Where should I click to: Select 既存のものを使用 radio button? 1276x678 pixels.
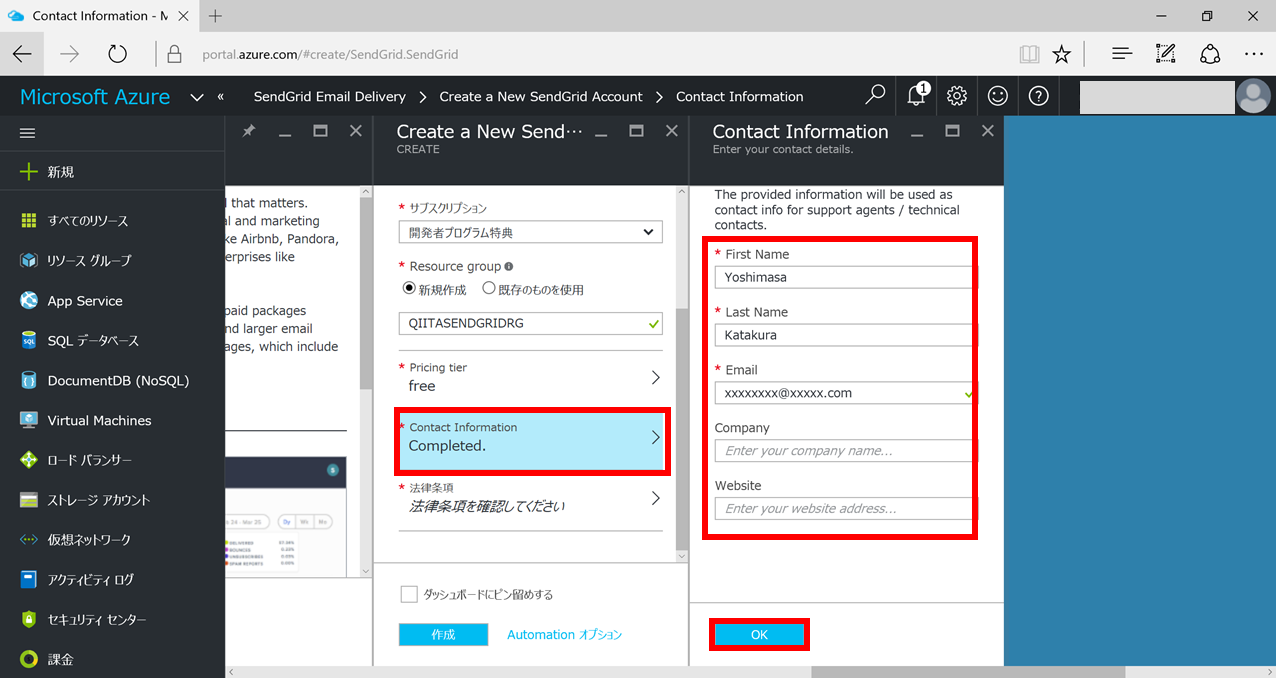coord(489,288)
